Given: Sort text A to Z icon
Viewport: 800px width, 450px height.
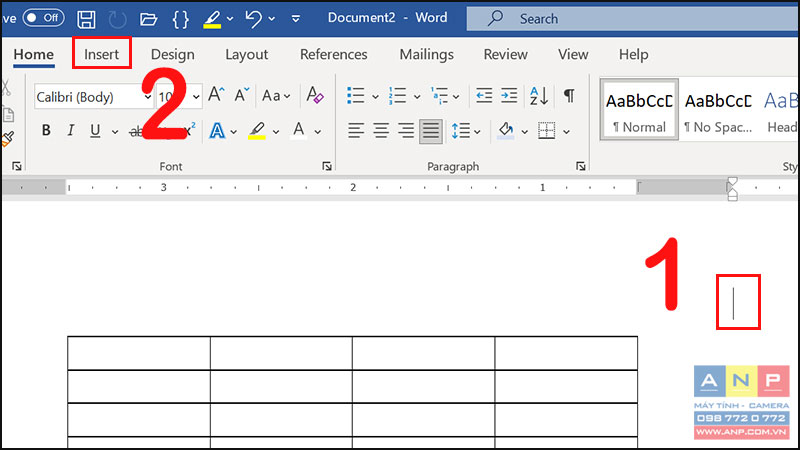Looking at the screenshot, I should 539,95.
